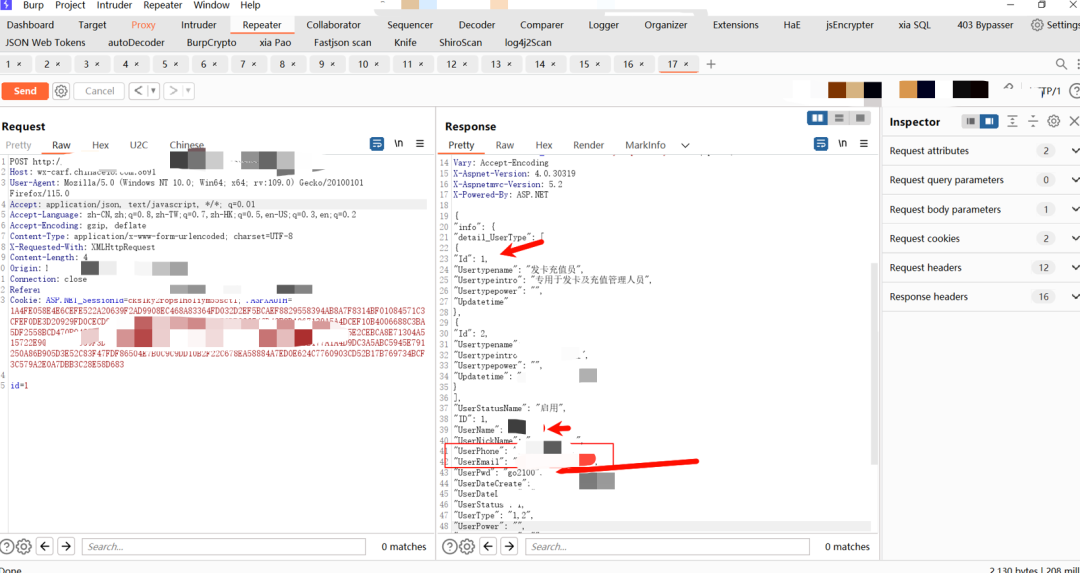The image size is (1080, 573).
Task: Click the Response search input field
Action: (x=667, y=547)
